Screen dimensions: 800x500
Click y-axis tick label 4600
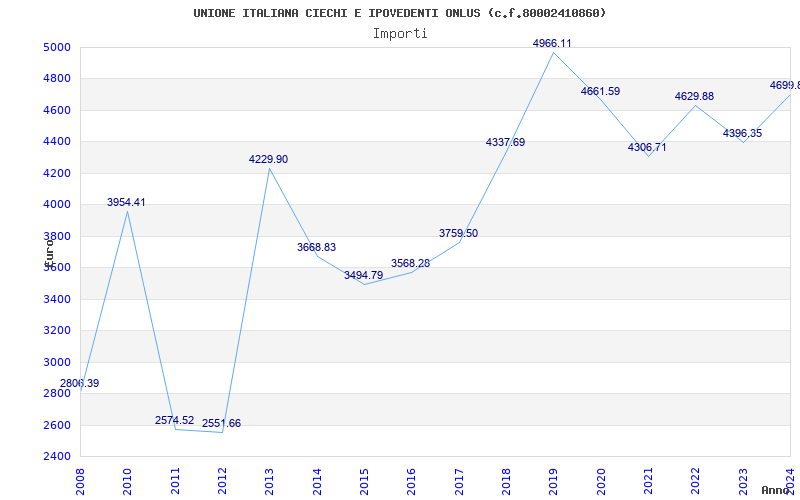(57, 110)
